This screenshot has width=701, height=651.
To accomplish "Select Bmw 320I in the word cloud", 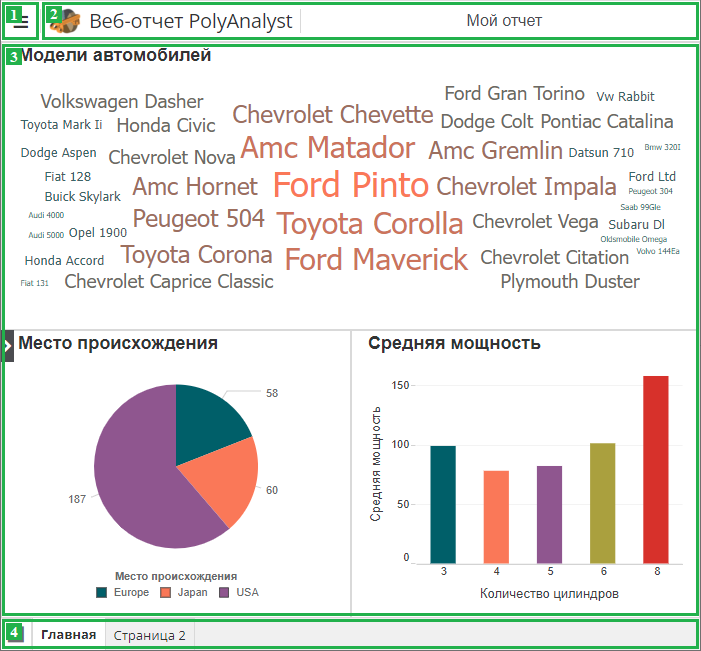I will coord(663,147).
